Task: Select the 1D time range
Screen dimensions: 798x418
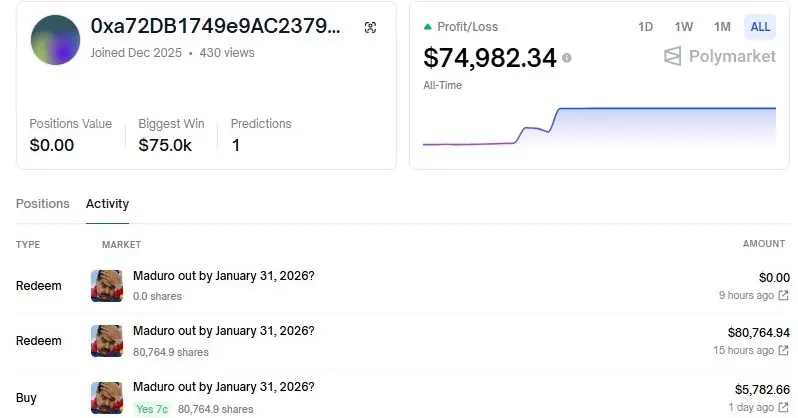Action: 645,27
